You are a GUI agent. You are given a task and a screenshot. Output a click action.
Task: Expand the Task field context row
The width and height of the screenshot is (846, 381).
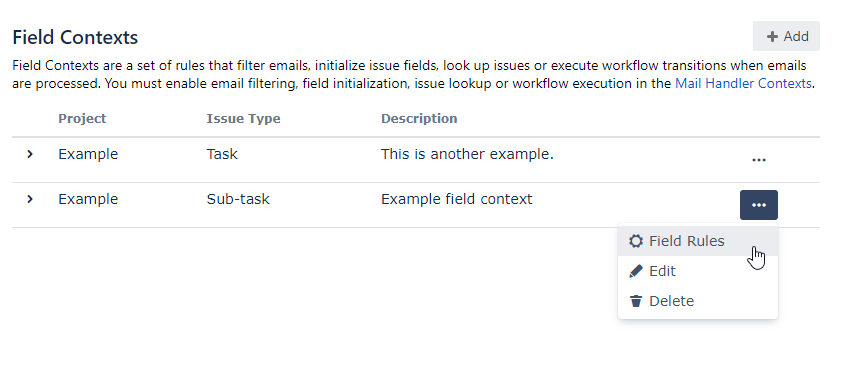30,154
